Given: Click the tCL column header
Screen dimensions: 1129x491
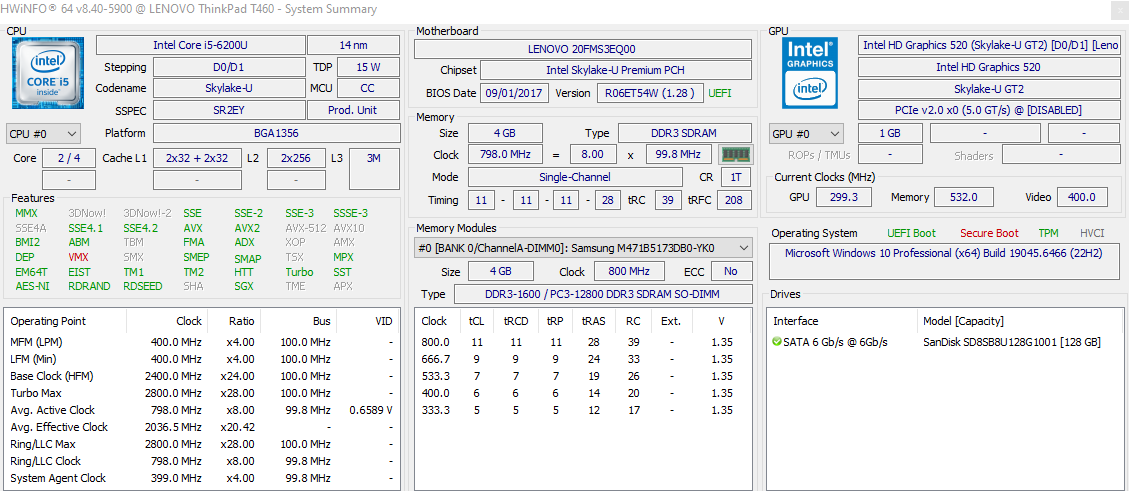Looking at the screenshot, I should click(x=476, y=321).
